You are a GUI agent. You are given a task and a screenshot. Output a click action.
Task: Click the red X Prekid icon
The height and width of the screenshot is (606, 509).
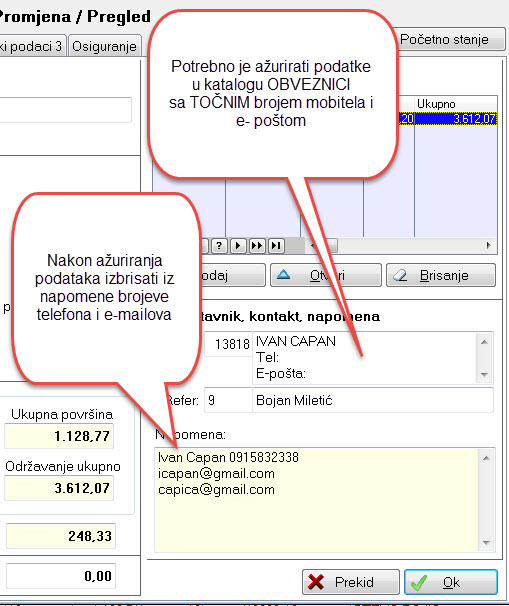point(316,582)
